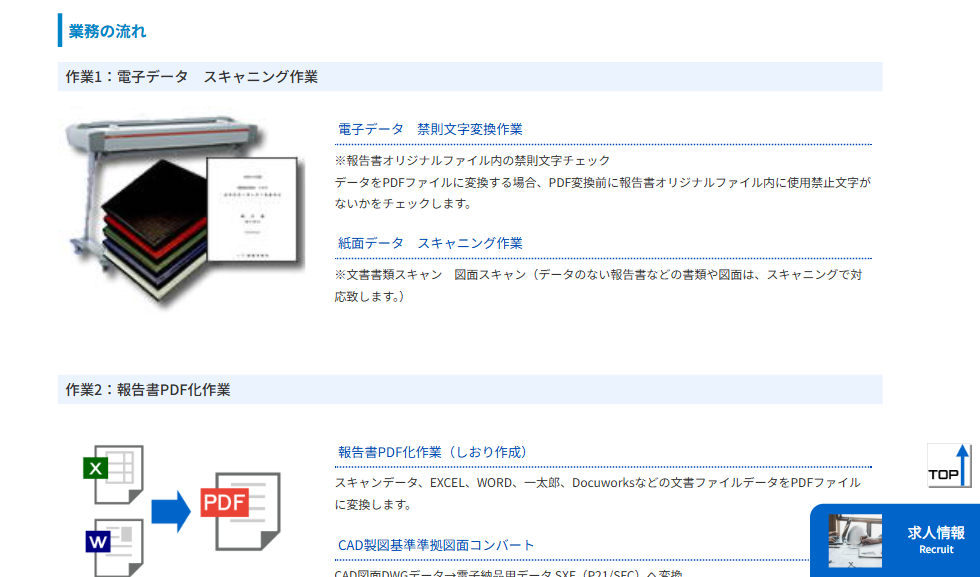
Task: Click the 禁則文字チェック description paragraph
Action: (x=602, y=182)
